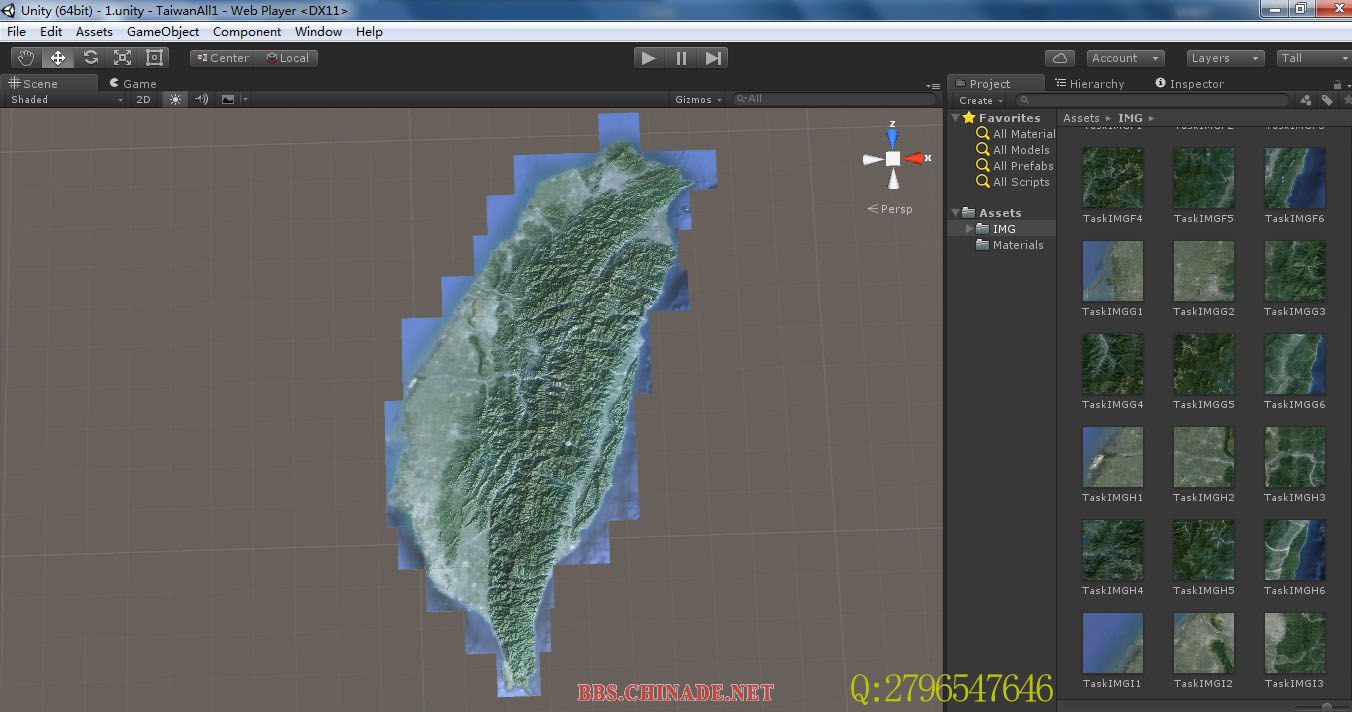Select All Scripts favorite search
This screenshot has width=1352, height=712.
pyautogui.click(x=1013, y=182)
